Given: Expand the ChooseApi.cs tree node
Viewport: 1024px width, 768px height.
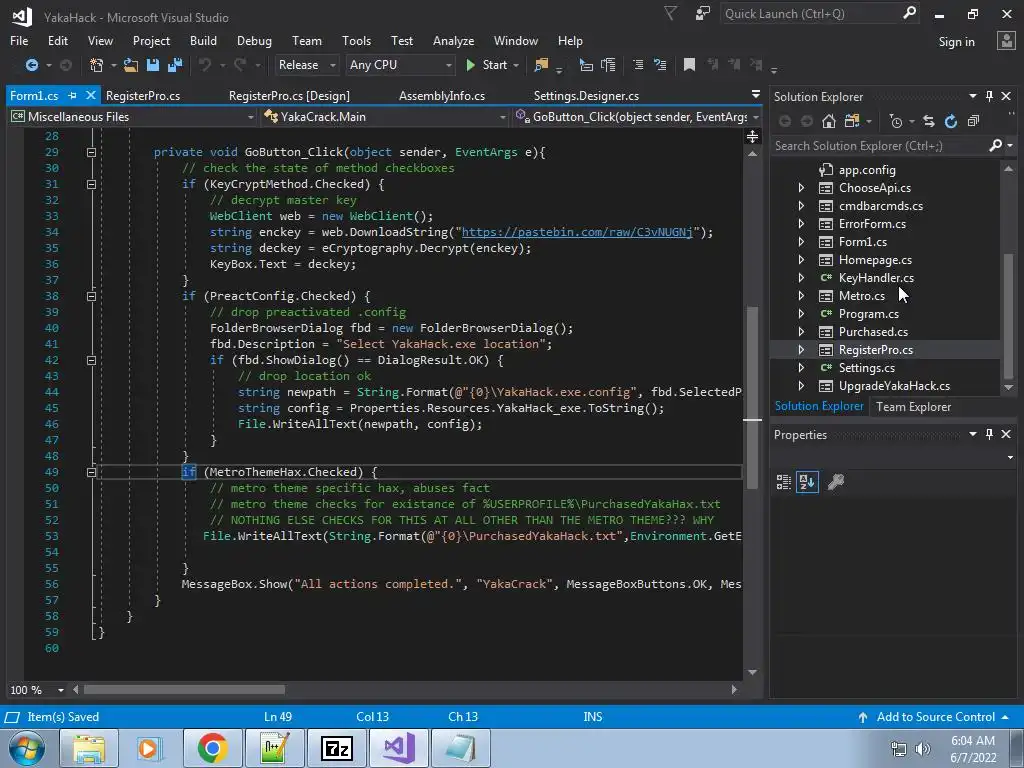Looking at the screenshot, I should pos(801,187).
